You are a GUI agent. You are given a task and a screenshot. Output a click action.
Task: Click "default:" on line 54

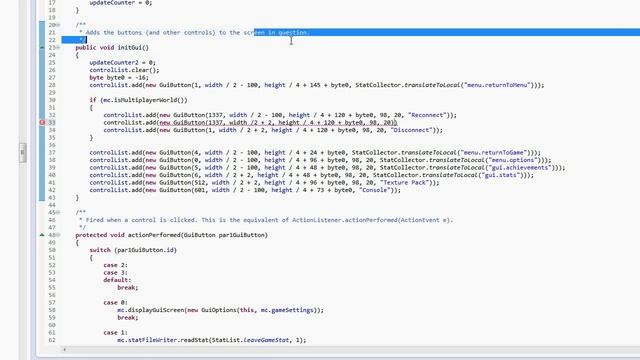pyautogui.click(x=117, y=280)
